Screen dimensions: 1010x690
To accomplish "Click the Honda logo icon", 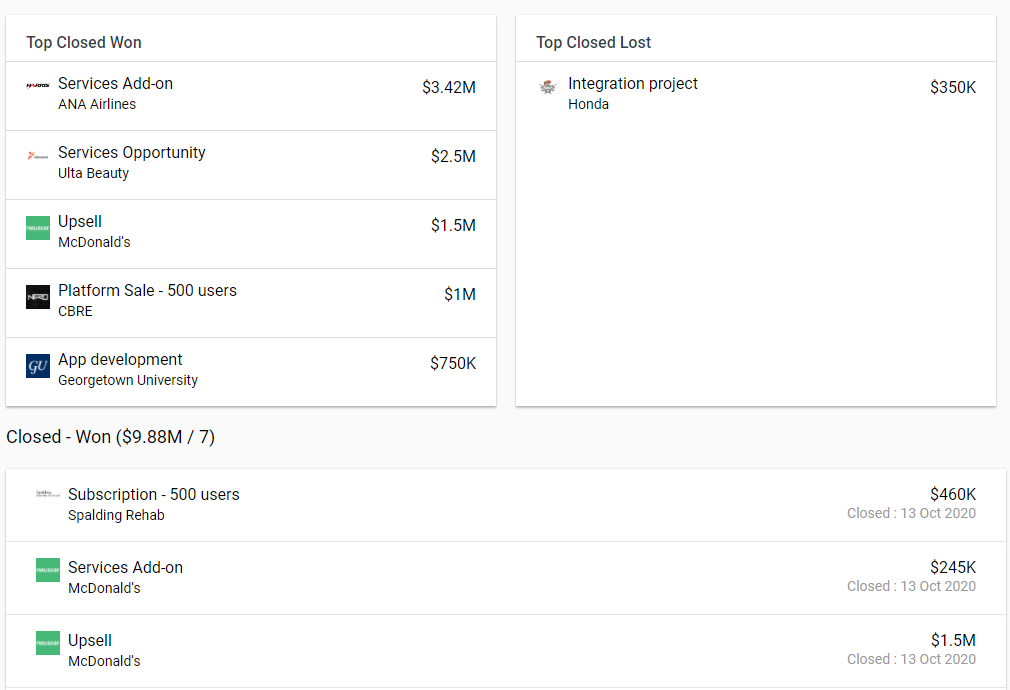I will click(547, 87).
